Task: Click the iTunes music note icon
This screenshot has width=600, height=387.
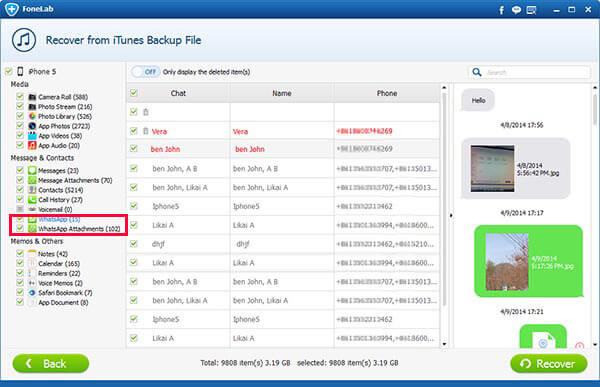Action: click(x=24, y=40)
